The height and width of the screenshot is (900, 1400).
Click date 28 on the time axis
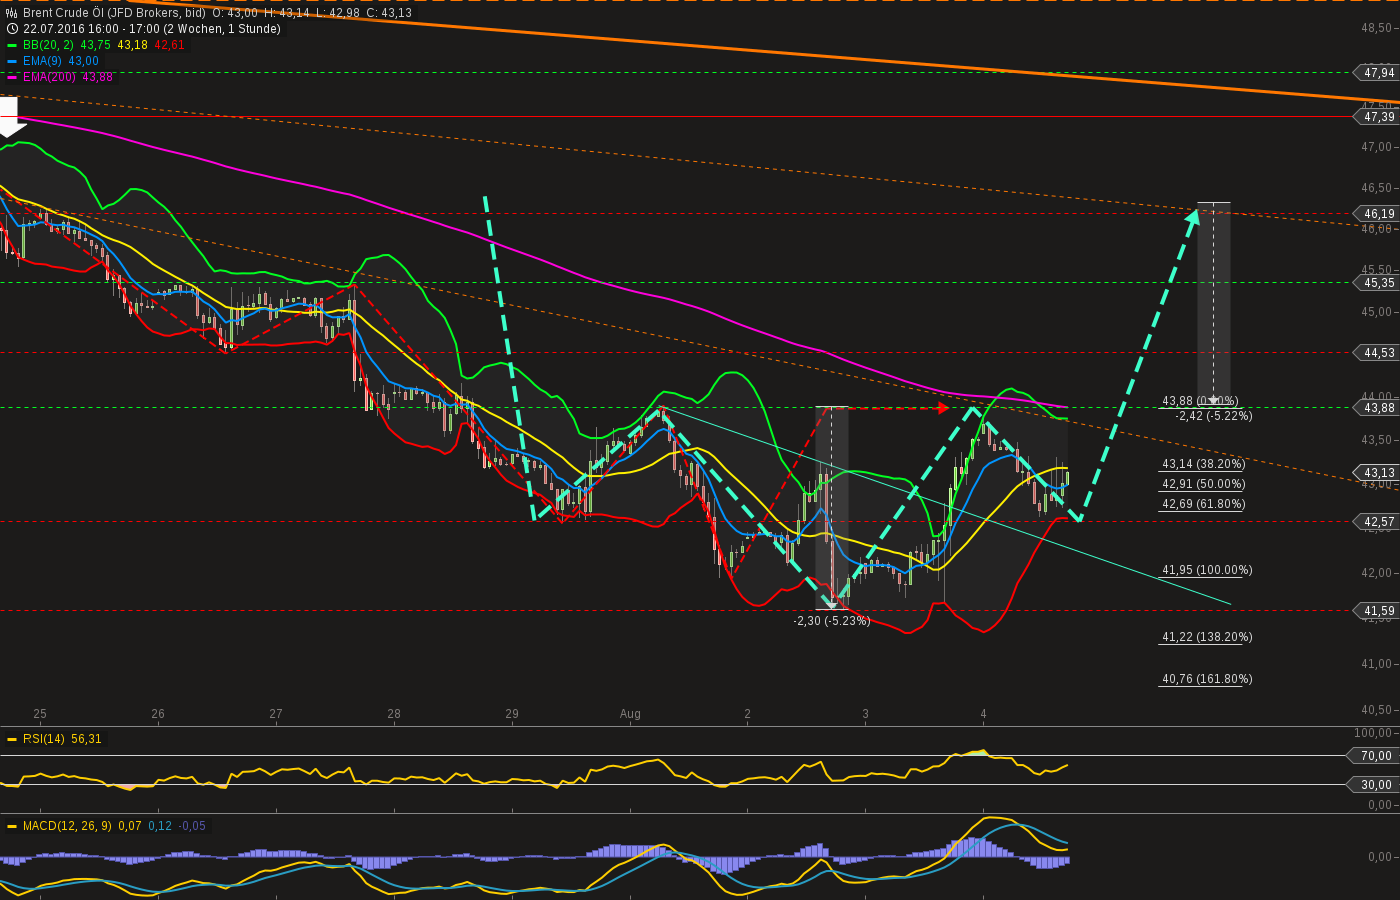pyautogui.click(x=394, y=714)
